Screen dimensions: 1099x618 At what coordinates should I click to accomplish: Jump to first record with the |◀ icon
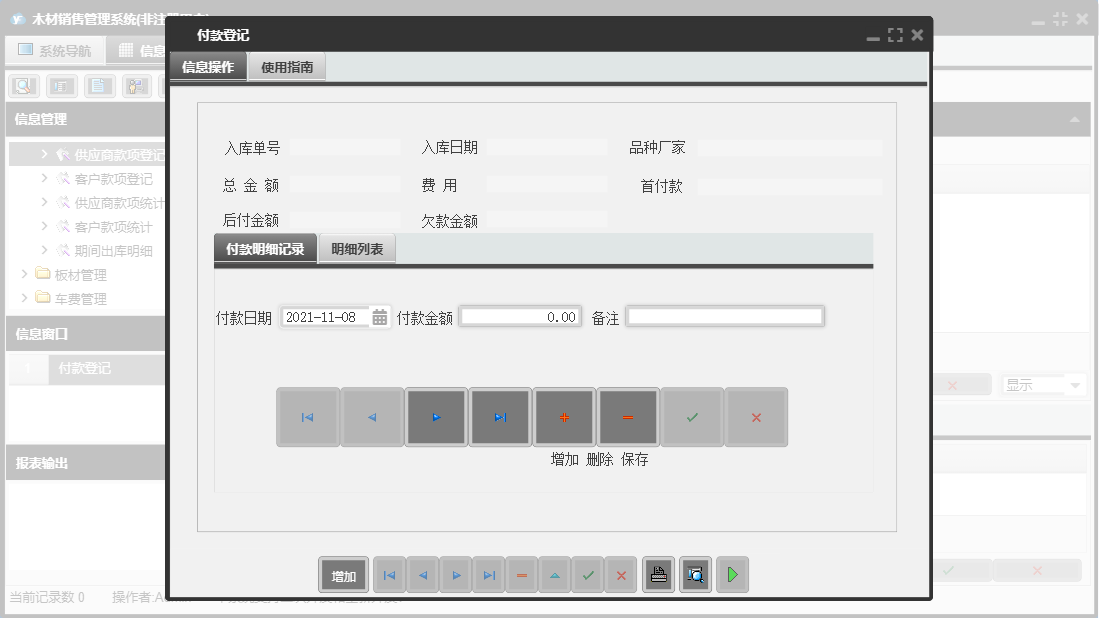click(308, 416)
